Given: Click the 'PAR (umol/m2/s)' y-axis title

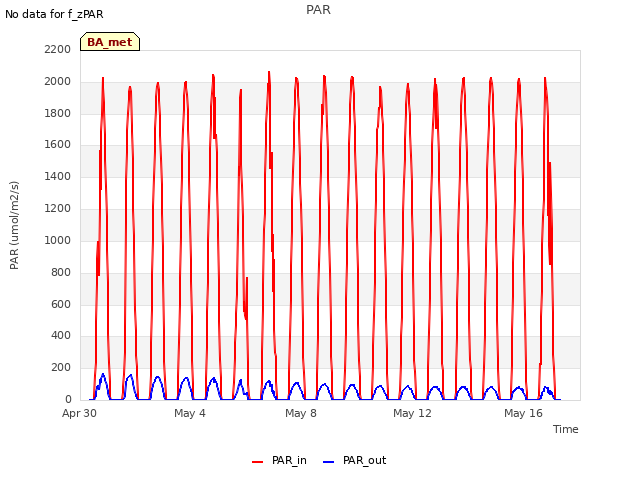Looking at the screenshot, I should tap(14, 225).
